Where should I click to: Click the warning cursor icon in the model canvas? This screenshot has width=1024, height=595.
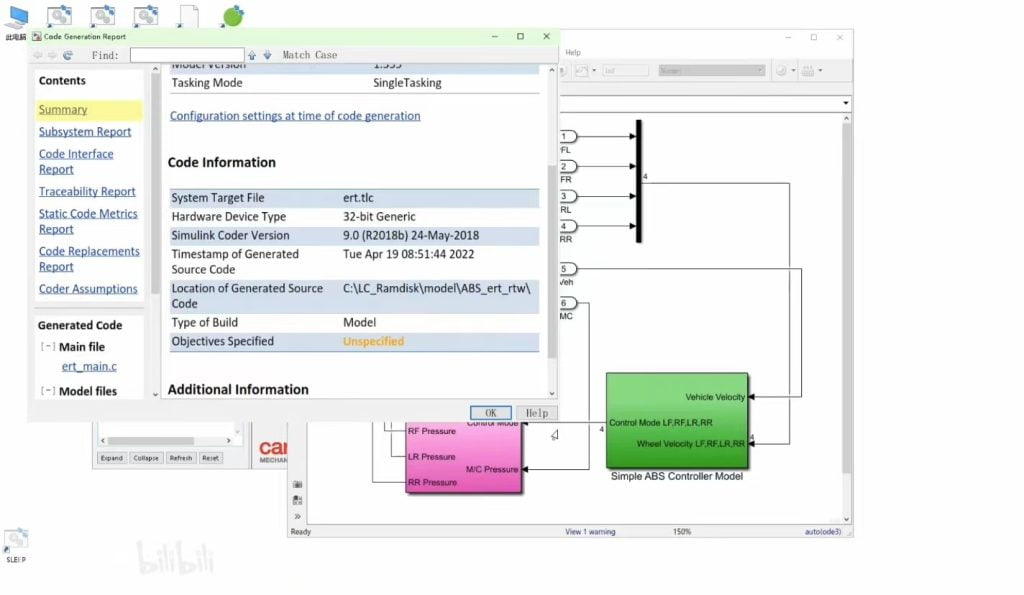click(556, 434)
